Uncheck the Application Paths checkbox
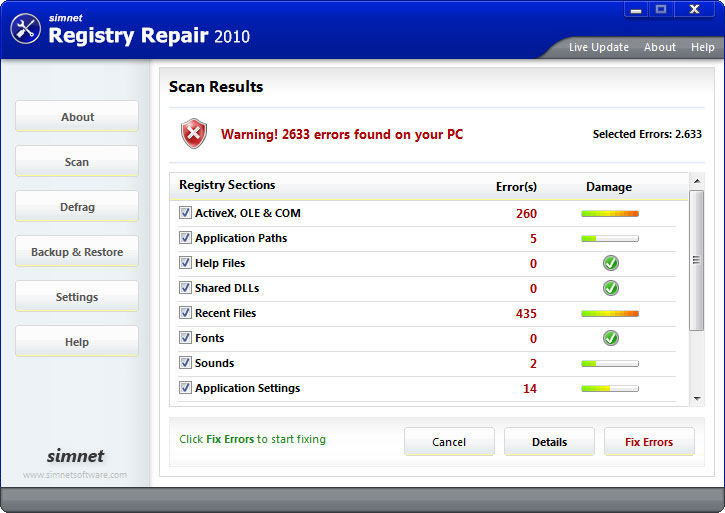This screenshot has height=513, width=725. (x=185, y=238)
